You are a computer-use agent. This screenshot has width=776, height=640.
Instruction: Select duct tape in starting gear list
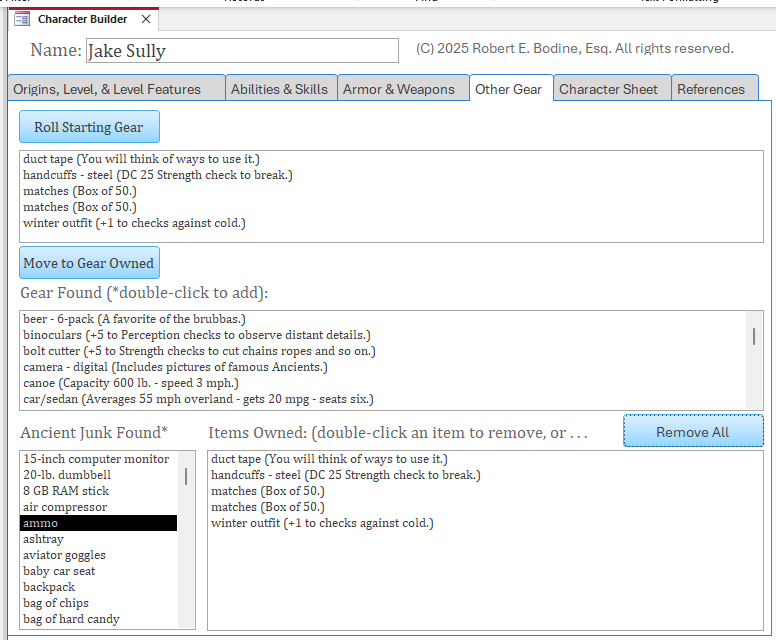[139, 159]
